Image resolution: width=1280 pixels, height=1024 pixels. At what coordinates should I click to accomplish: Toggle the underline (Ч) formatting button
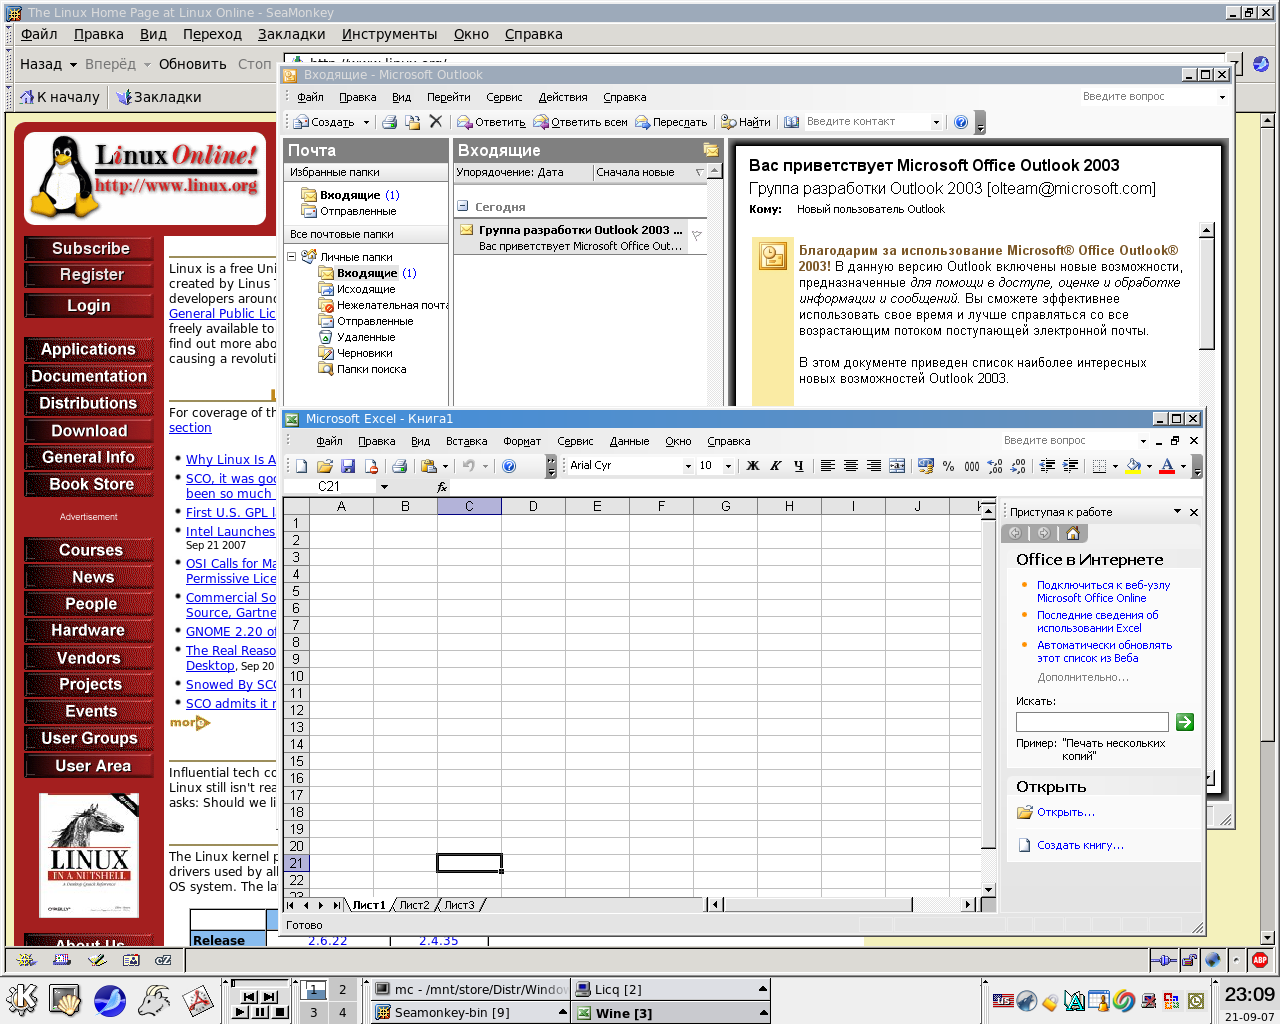[798, 466]
